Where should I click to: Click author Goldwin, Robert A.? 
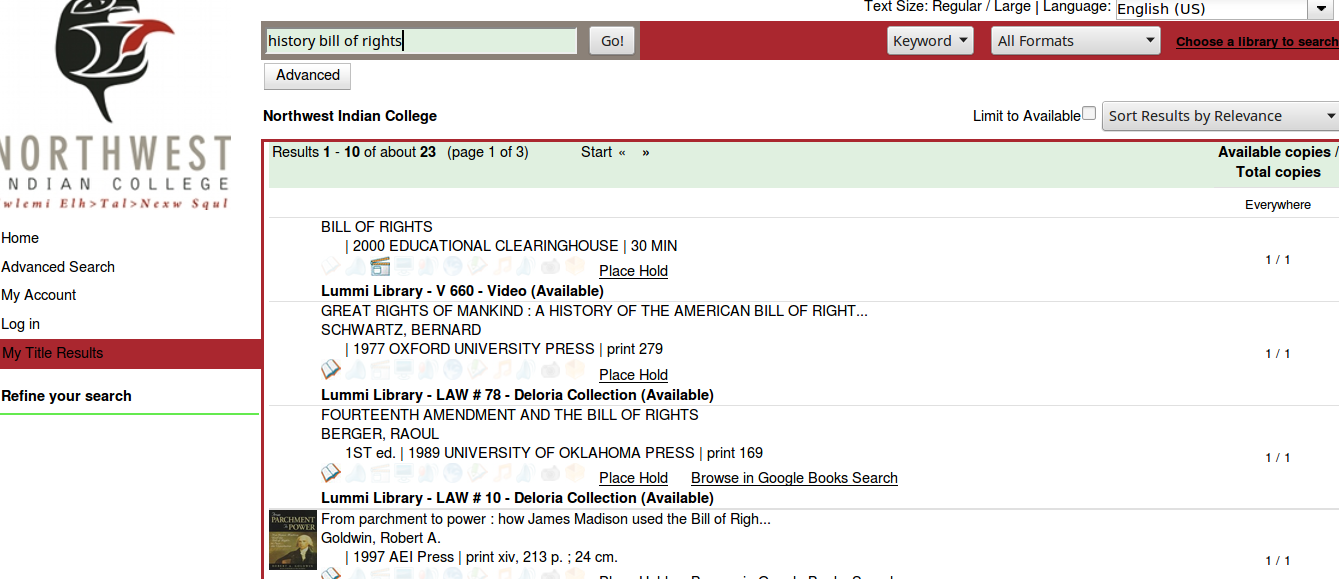click(380, 538)
